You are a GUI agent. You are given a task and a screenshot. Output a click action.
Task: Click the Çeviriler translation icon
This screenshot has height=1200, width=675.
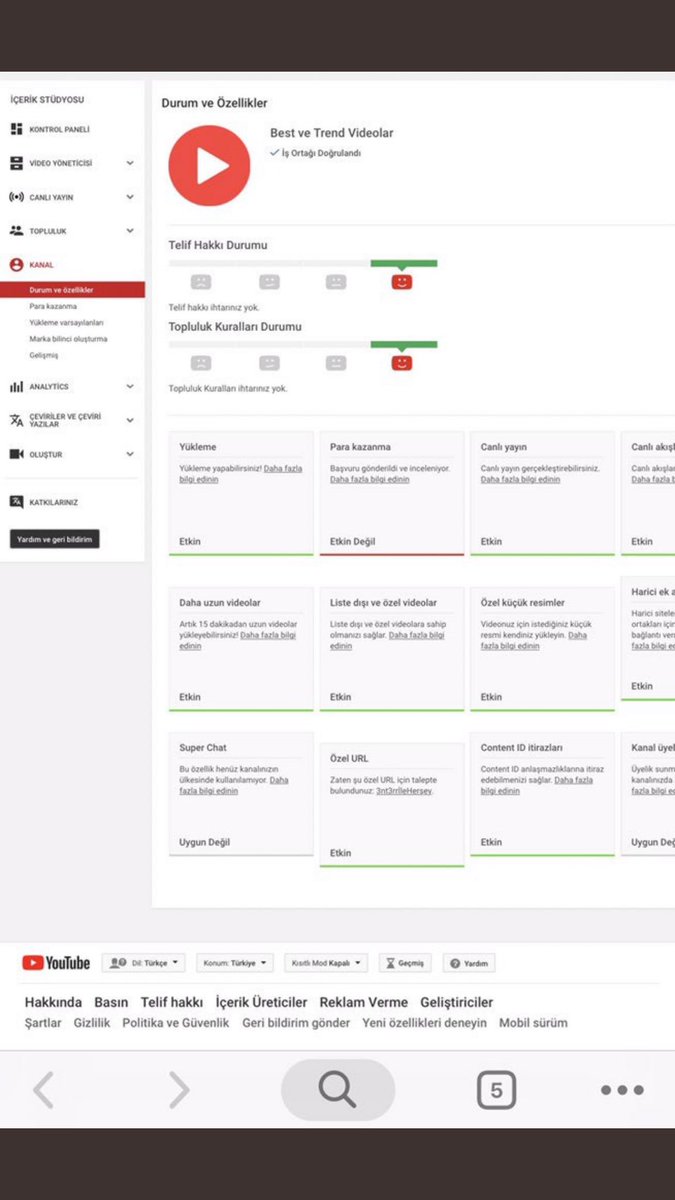(16, 420)
